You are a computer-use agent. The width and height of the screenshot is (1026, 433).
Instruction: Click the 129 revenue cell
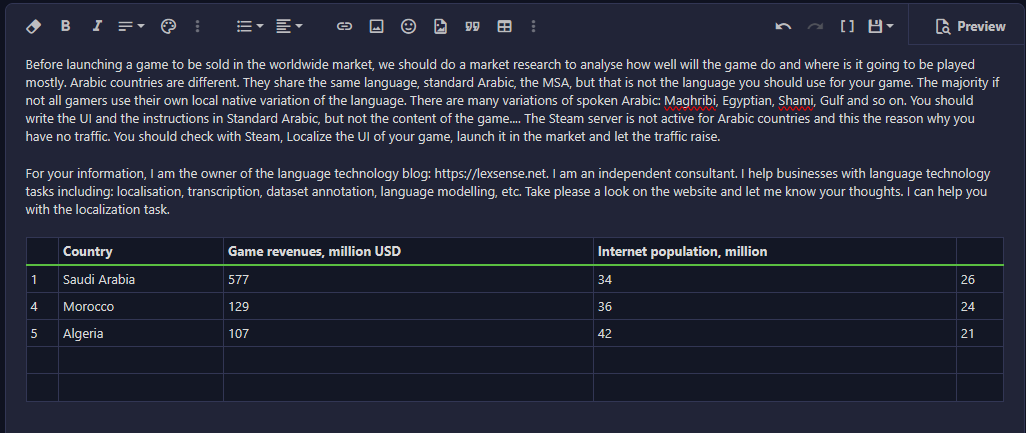pos(408,306)
